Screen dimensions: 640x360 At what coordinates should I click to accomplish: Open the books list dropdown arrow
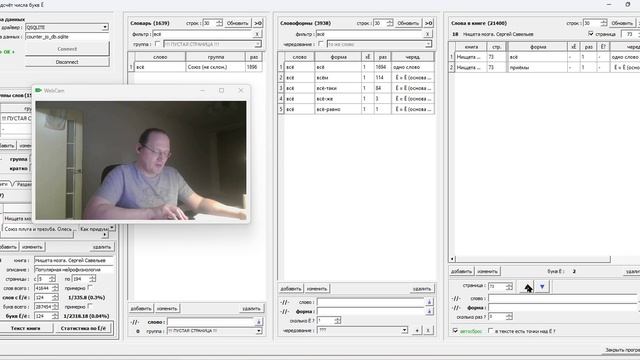112,227
